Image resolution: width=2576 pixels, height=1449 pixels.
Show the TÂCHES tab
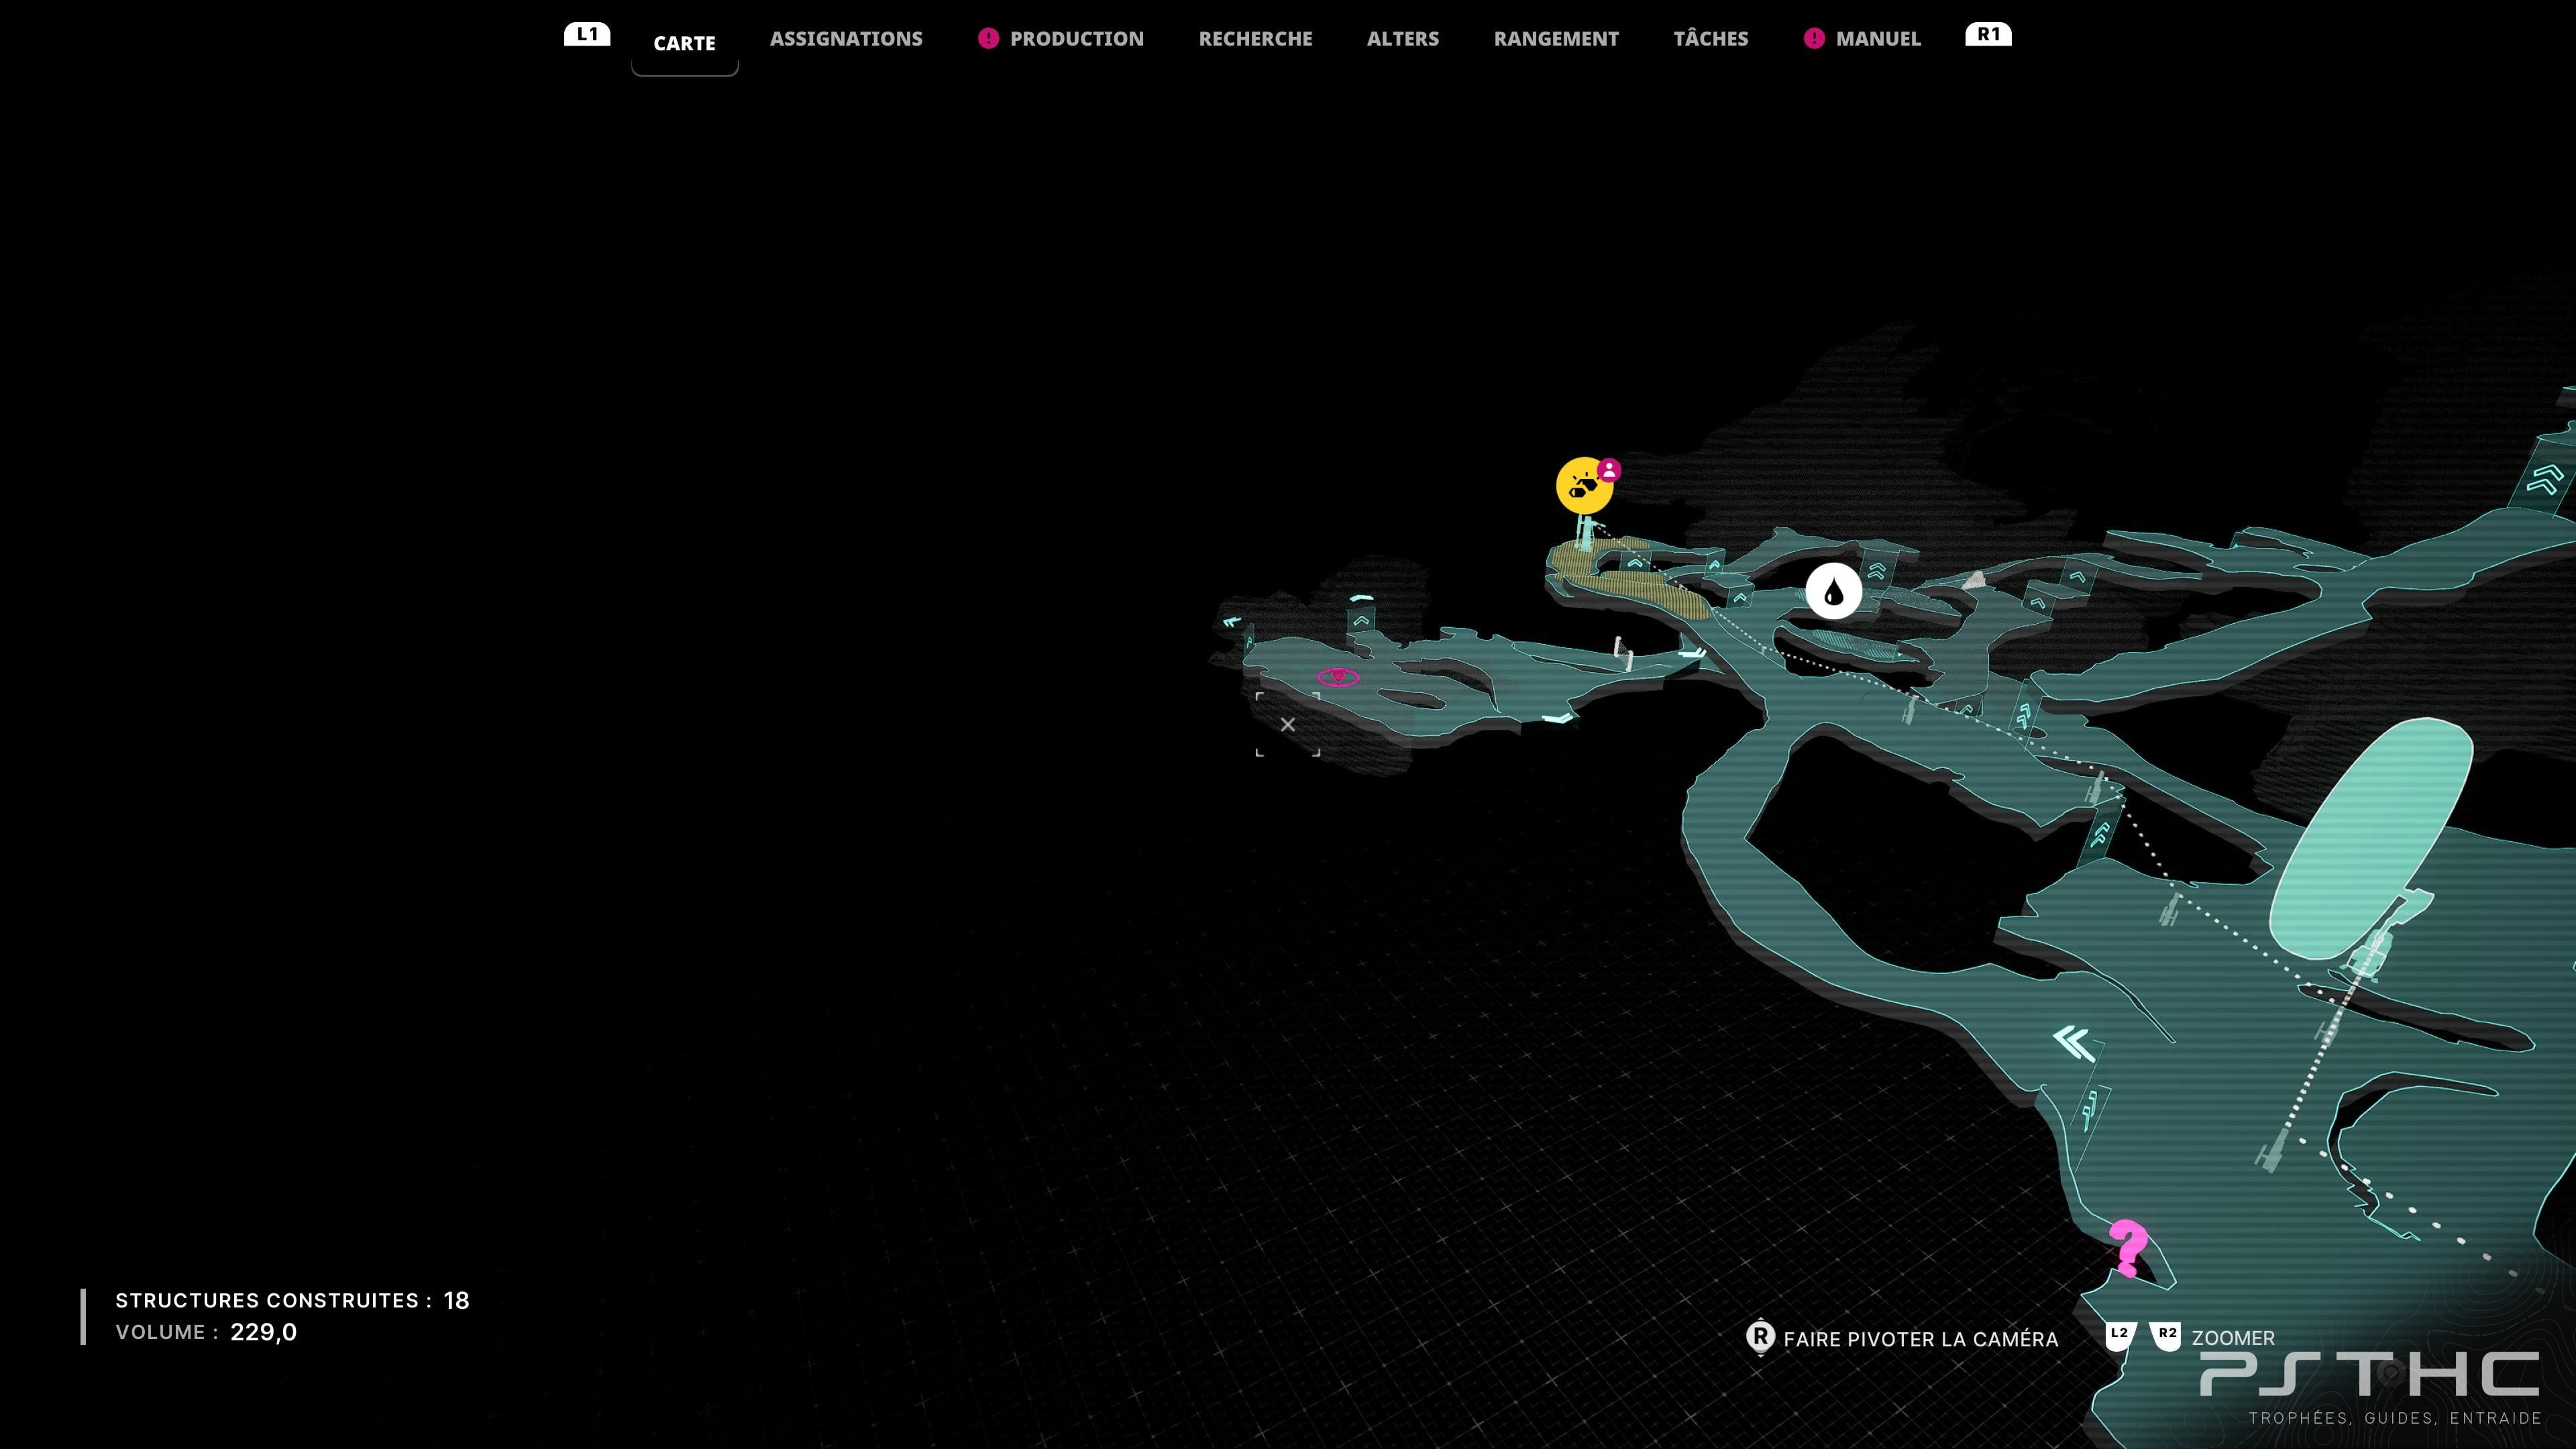pos(1711,39)
